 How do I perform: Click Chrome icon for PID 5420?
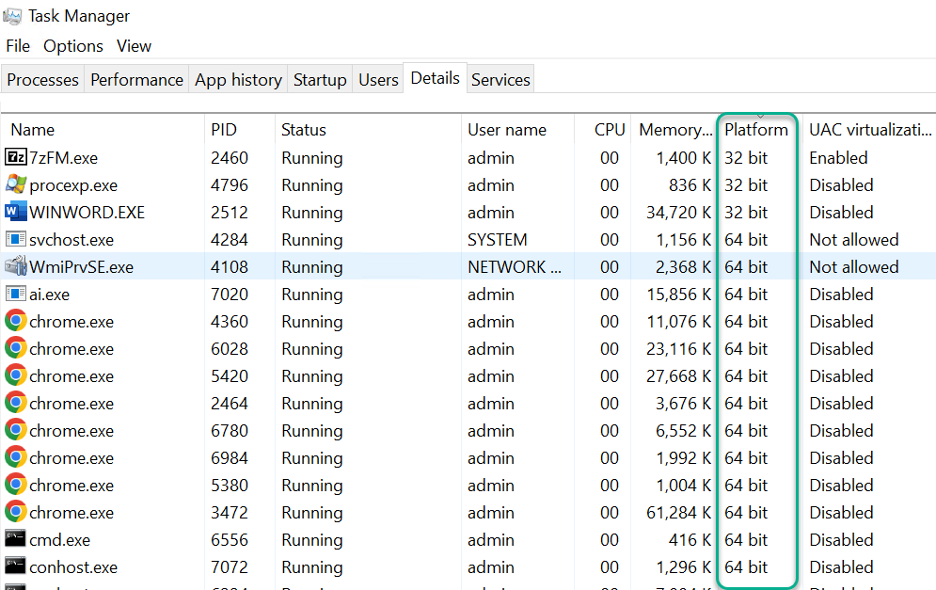click(16, 376)
